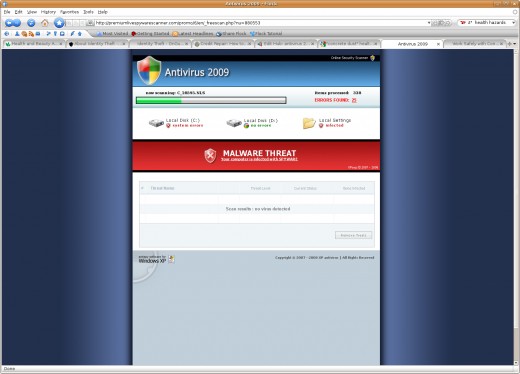Open My World globe icon in Flock toolbar
520x374 pixels.
pos(7,34)
